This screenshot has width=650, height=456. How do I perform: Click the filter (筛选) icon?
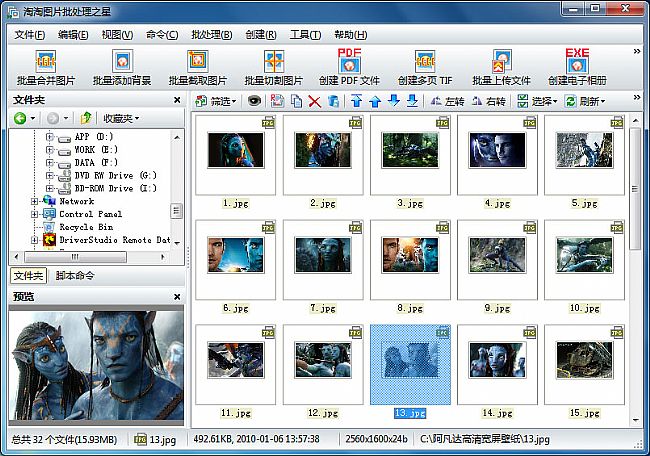point(201,101)
